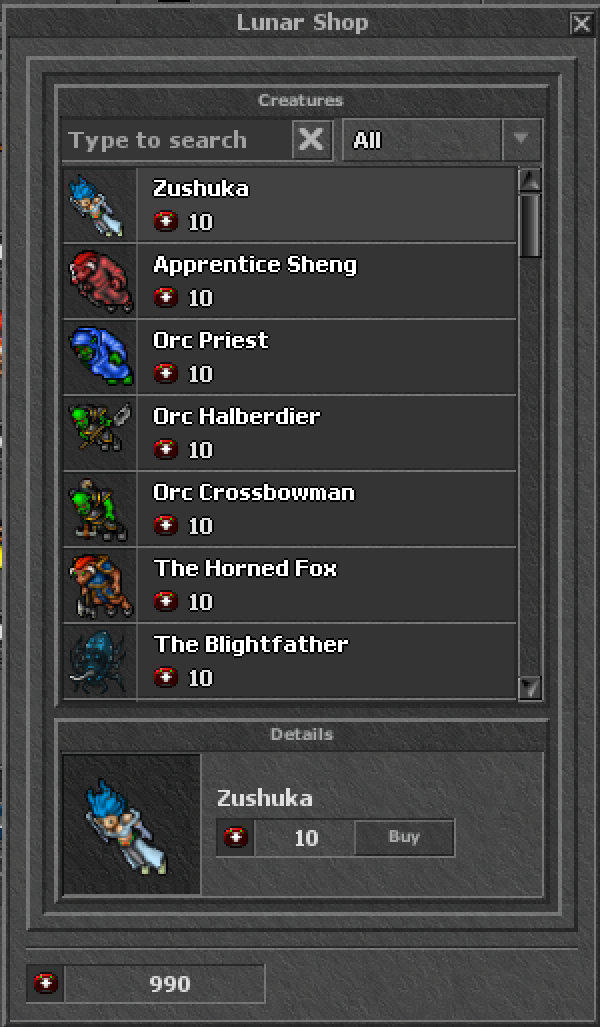Open the All category filter dropdown
This screenshot has width=600, height=1027.
click(441, 140)
